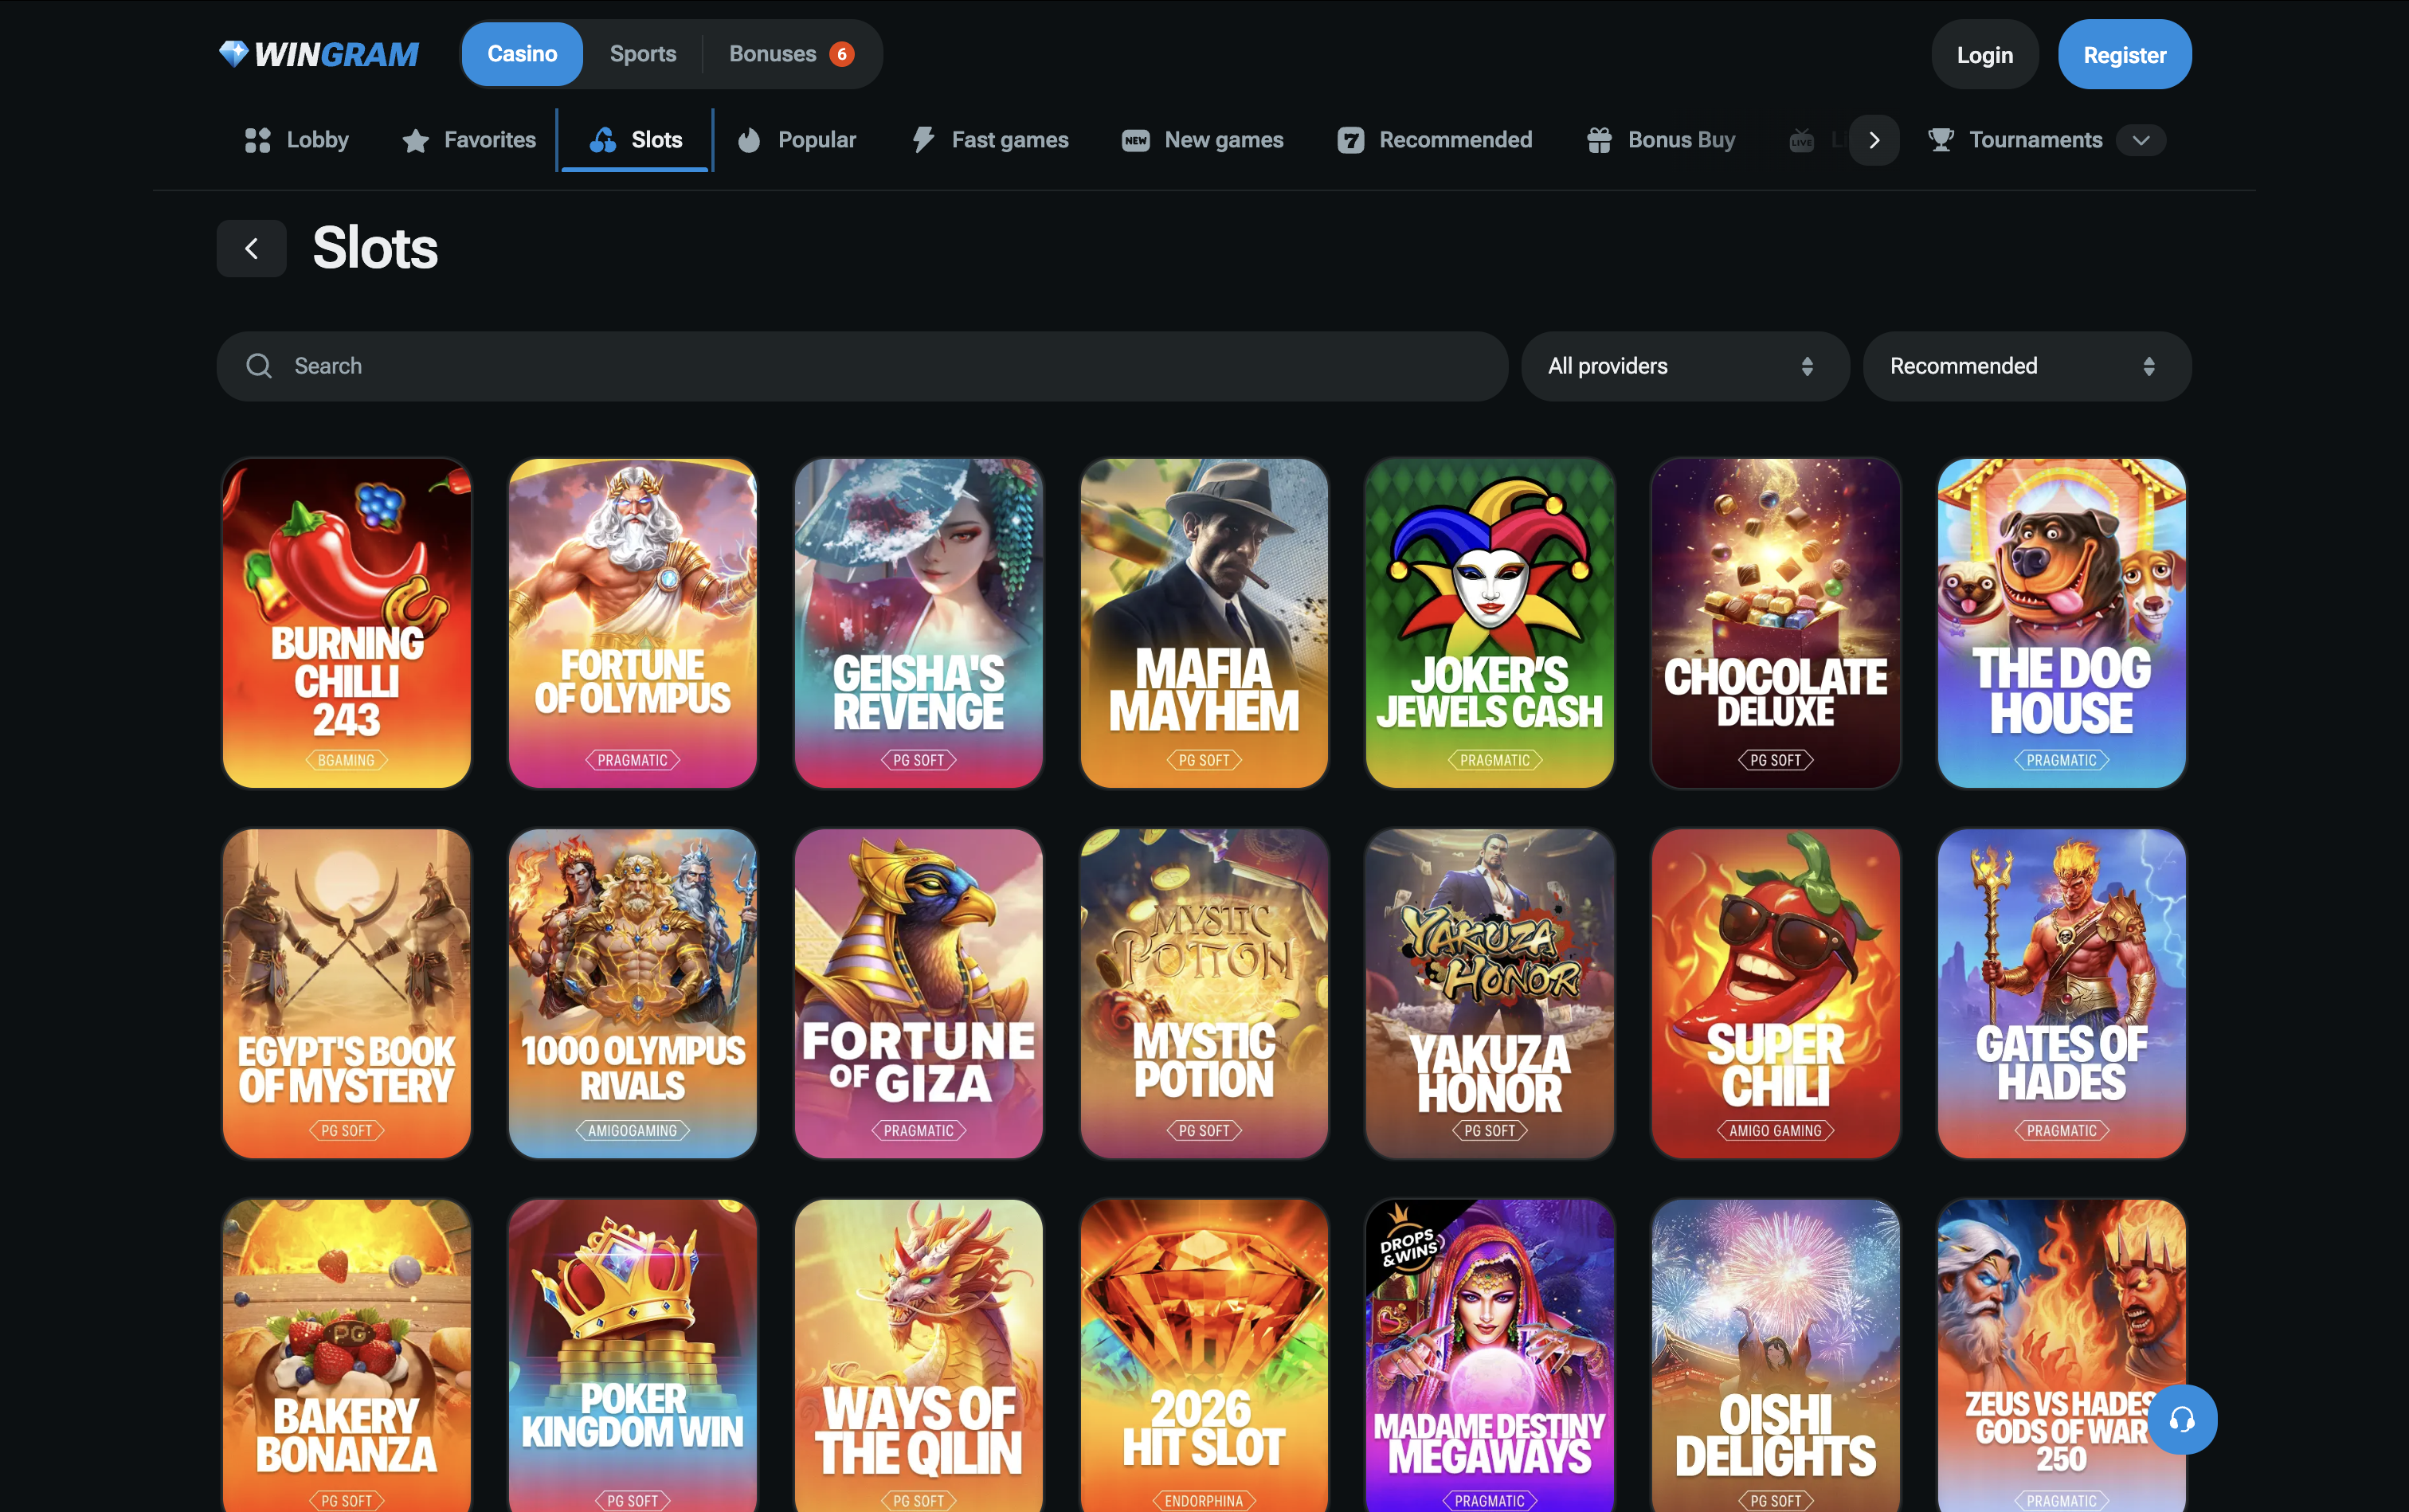The height and width of the screenshot is (1512, 2409).
Task: Open the Mystic Potion game
Action: [1204, 993]
